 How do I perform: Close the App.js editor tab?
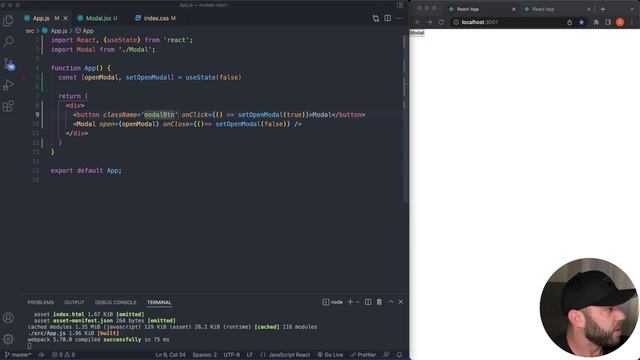pyautogui.click(x=65, y=18)
